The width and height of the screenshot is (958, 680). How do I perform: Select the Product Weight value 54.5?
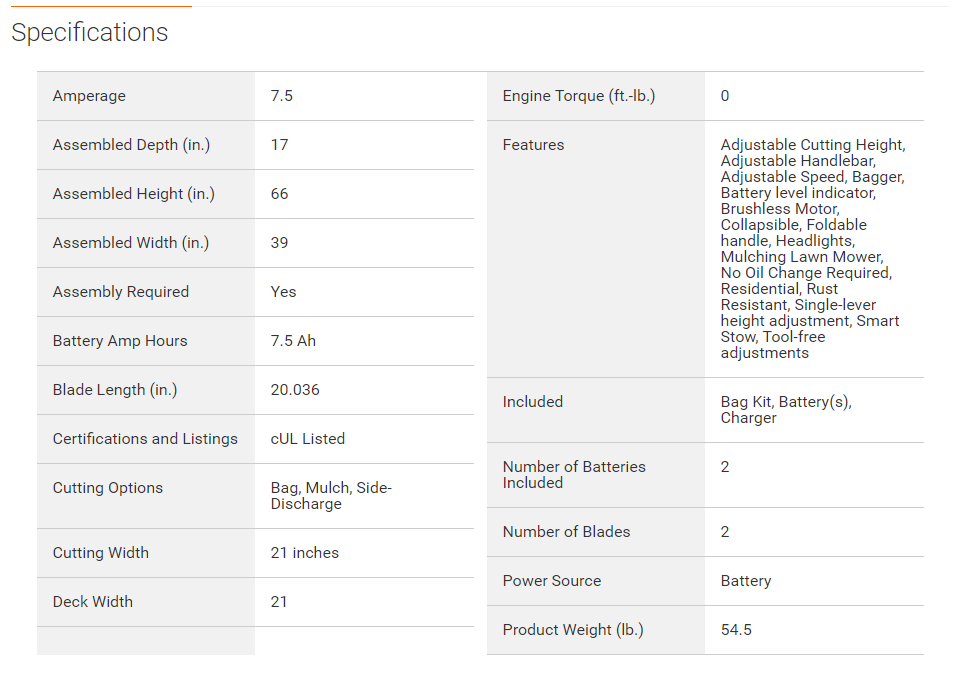tap(736, 630)
